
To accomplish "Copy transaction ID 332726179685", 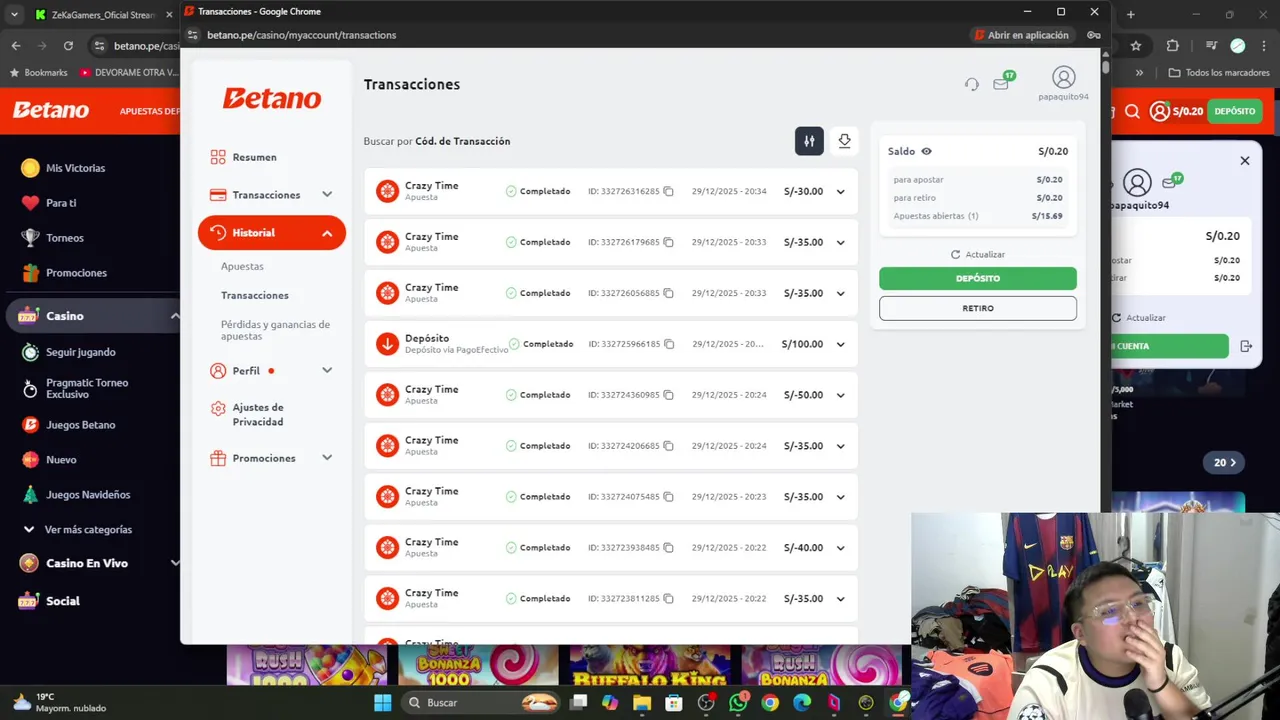I will [669, 242].
